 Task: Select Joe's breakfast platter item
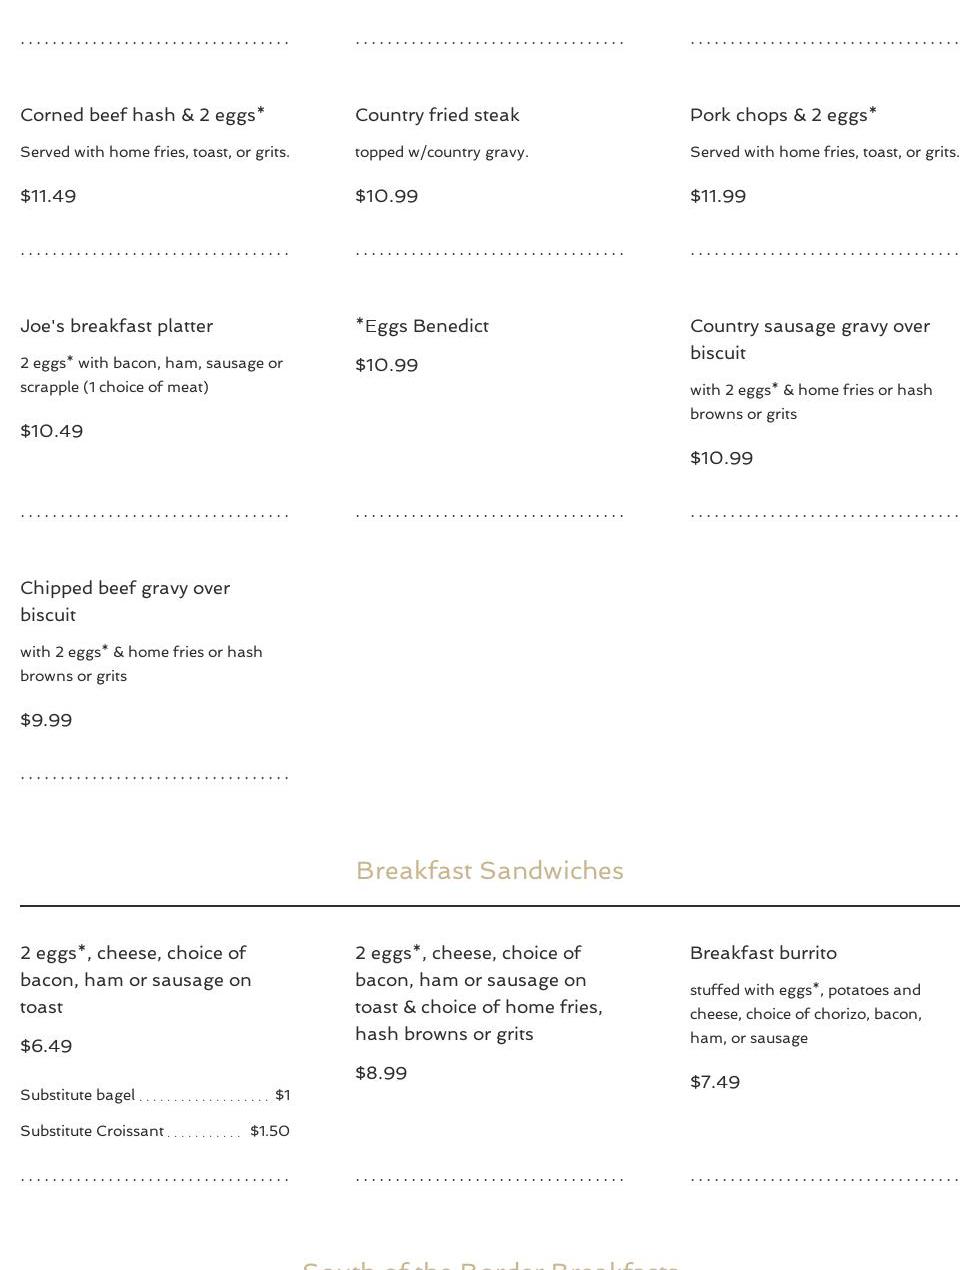(x=116, y=326)
